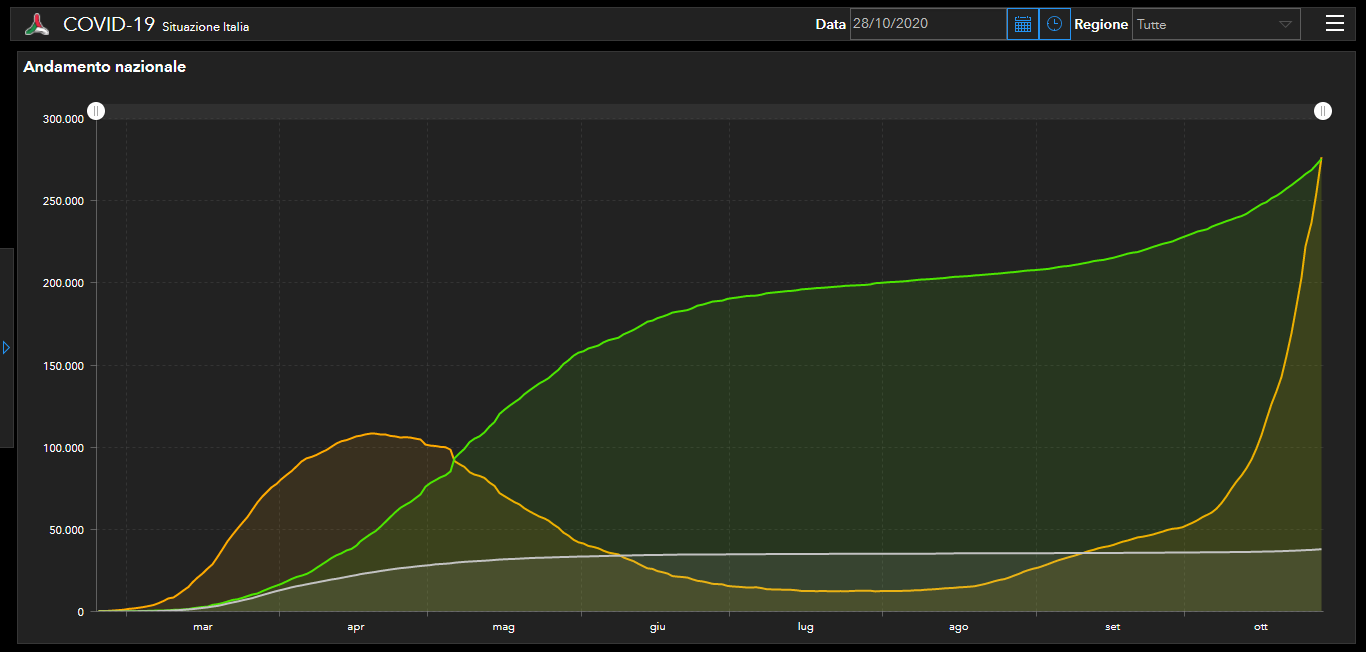Screen dimensions: 1366x652
Task: Open the calendar date picker
Action: (x=1022, y=24)
